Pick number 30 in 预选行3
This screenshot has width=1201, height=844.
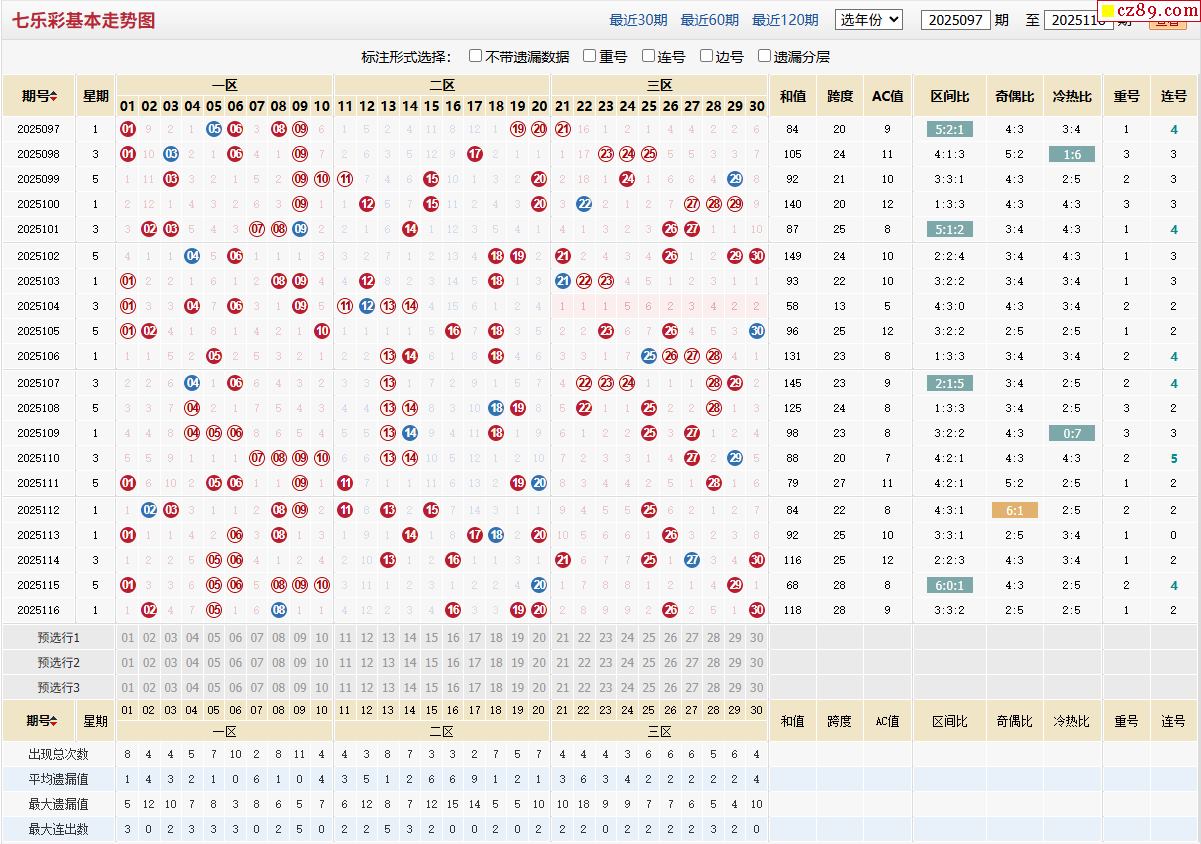coord(756,688)
